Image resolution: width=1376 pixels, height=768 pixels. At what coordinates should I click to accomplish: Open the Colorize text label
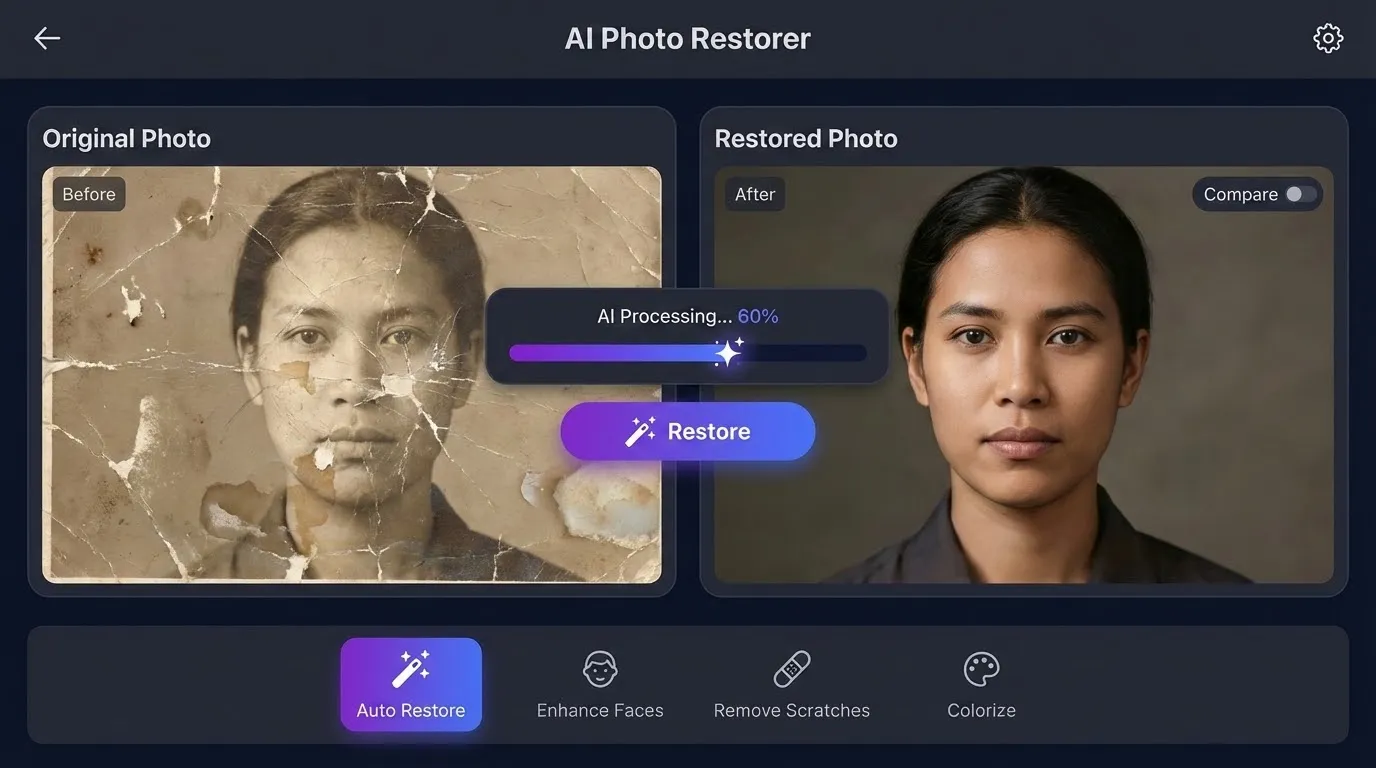click(981, 711)
